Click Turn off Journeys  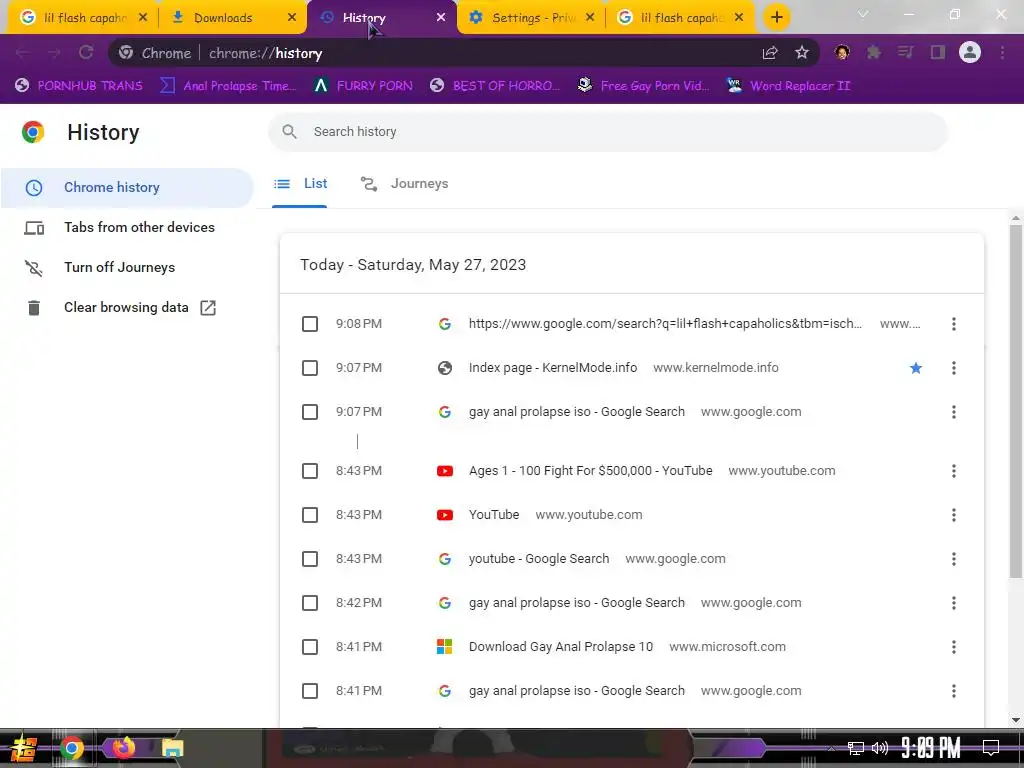[127, 268]
